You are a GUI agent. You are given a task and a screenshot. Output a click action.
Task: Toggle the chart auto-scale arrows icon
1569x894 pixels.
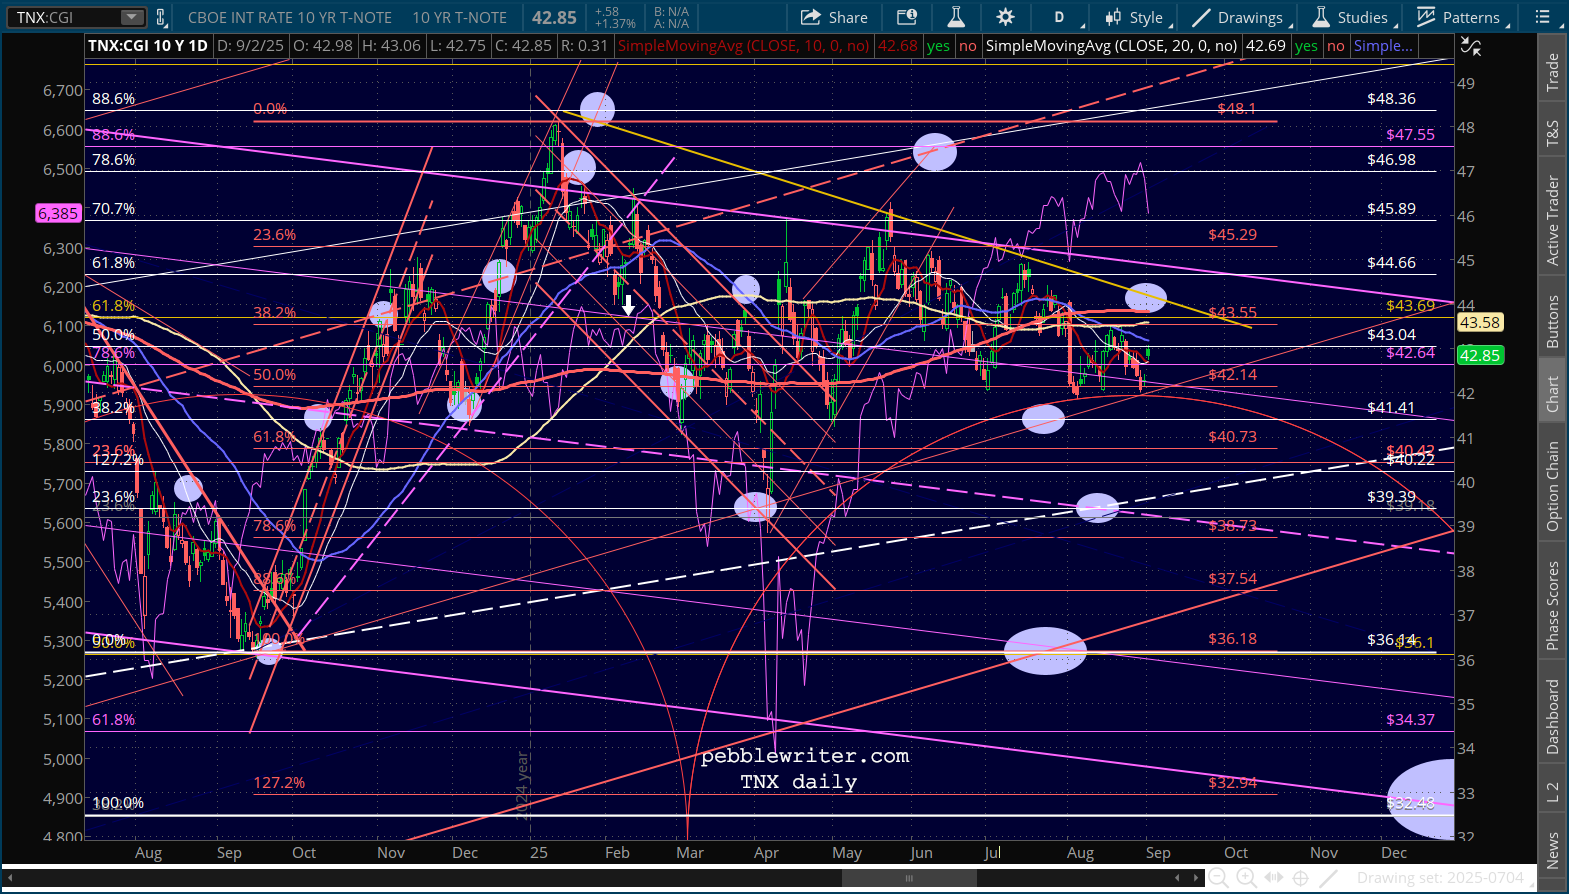1469,46
